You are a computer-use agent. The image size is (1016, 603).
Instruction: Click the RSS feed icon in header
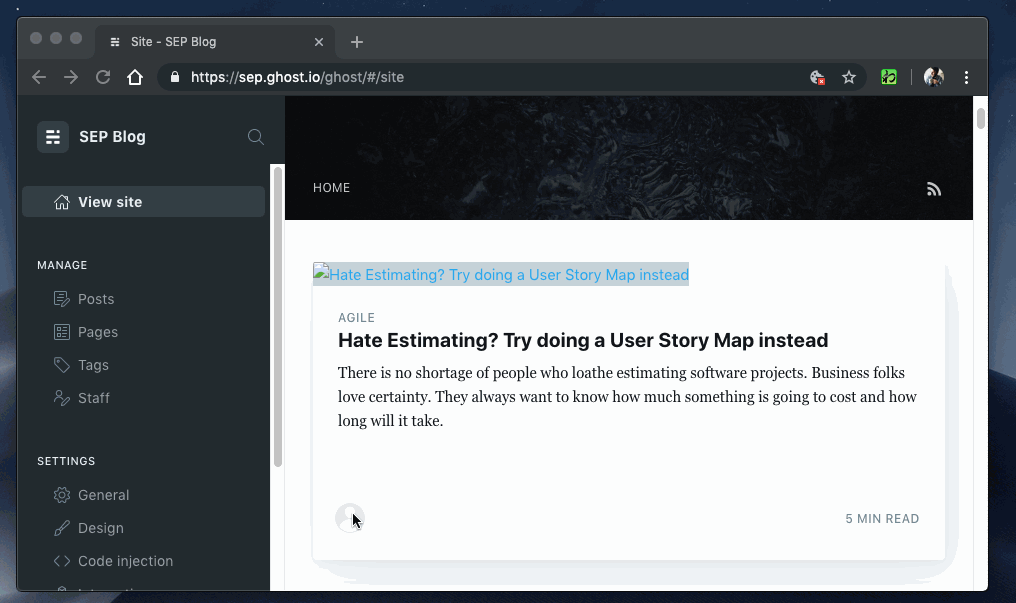coord(933,189)
